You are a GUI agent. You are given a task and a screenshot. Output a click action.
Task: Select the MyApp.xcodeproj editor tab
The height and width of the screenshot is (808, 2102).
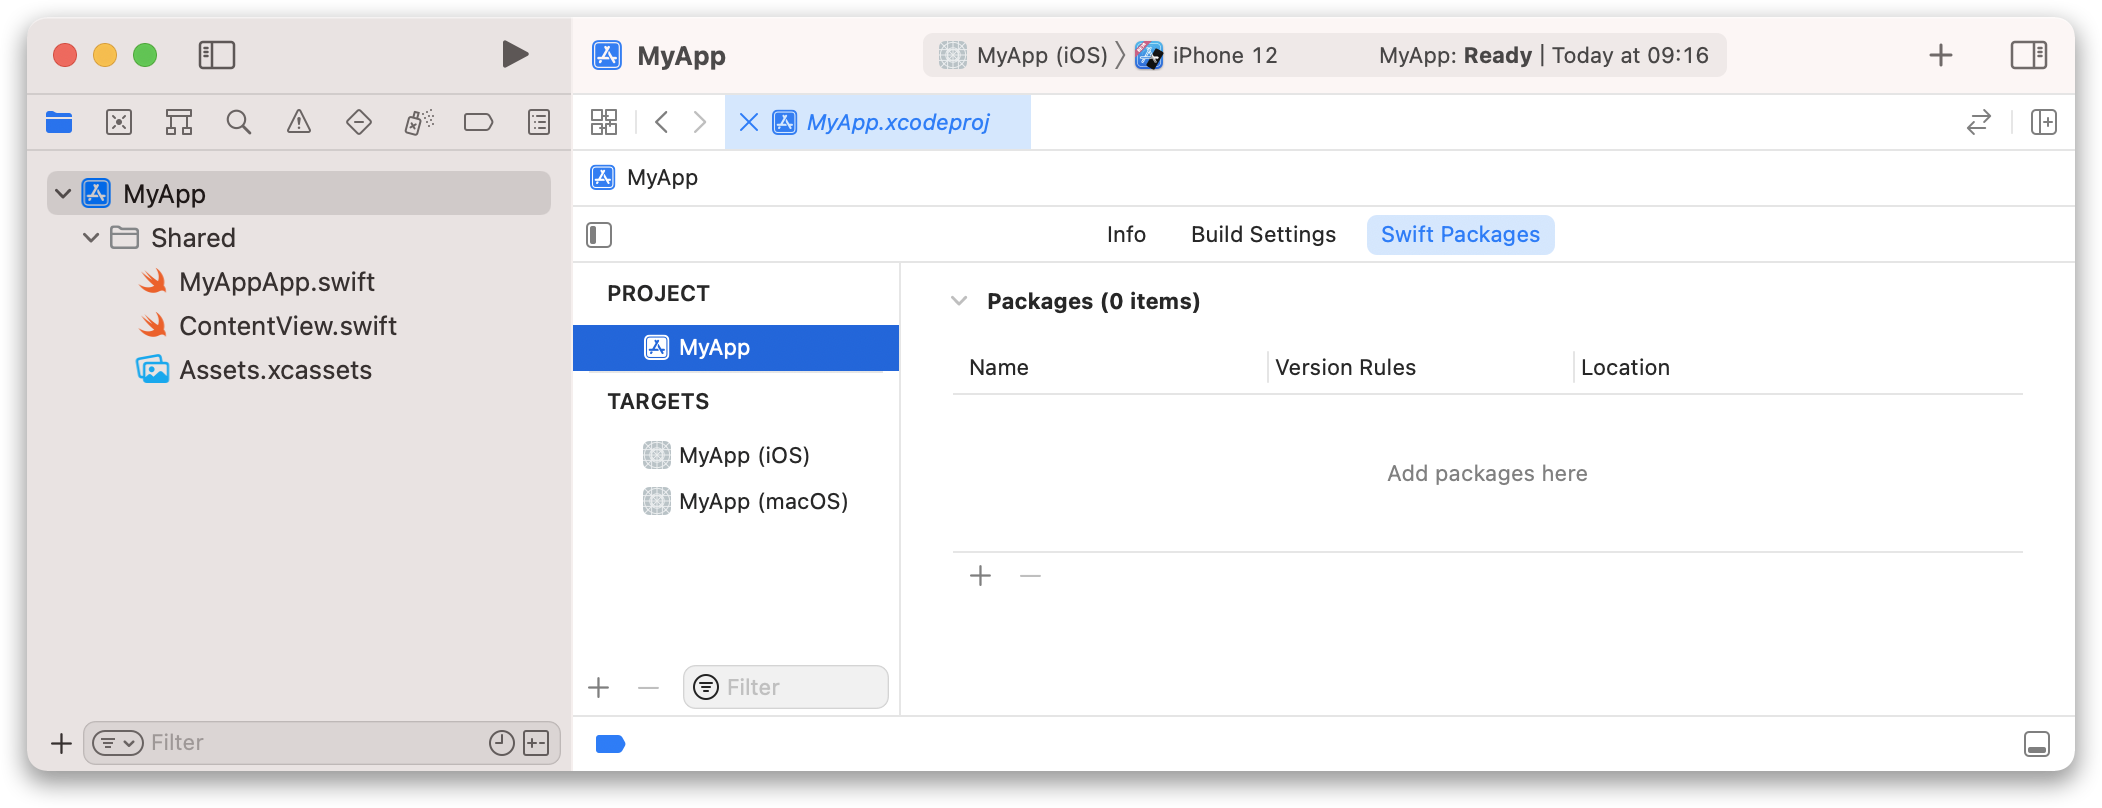tap(878, 122)
